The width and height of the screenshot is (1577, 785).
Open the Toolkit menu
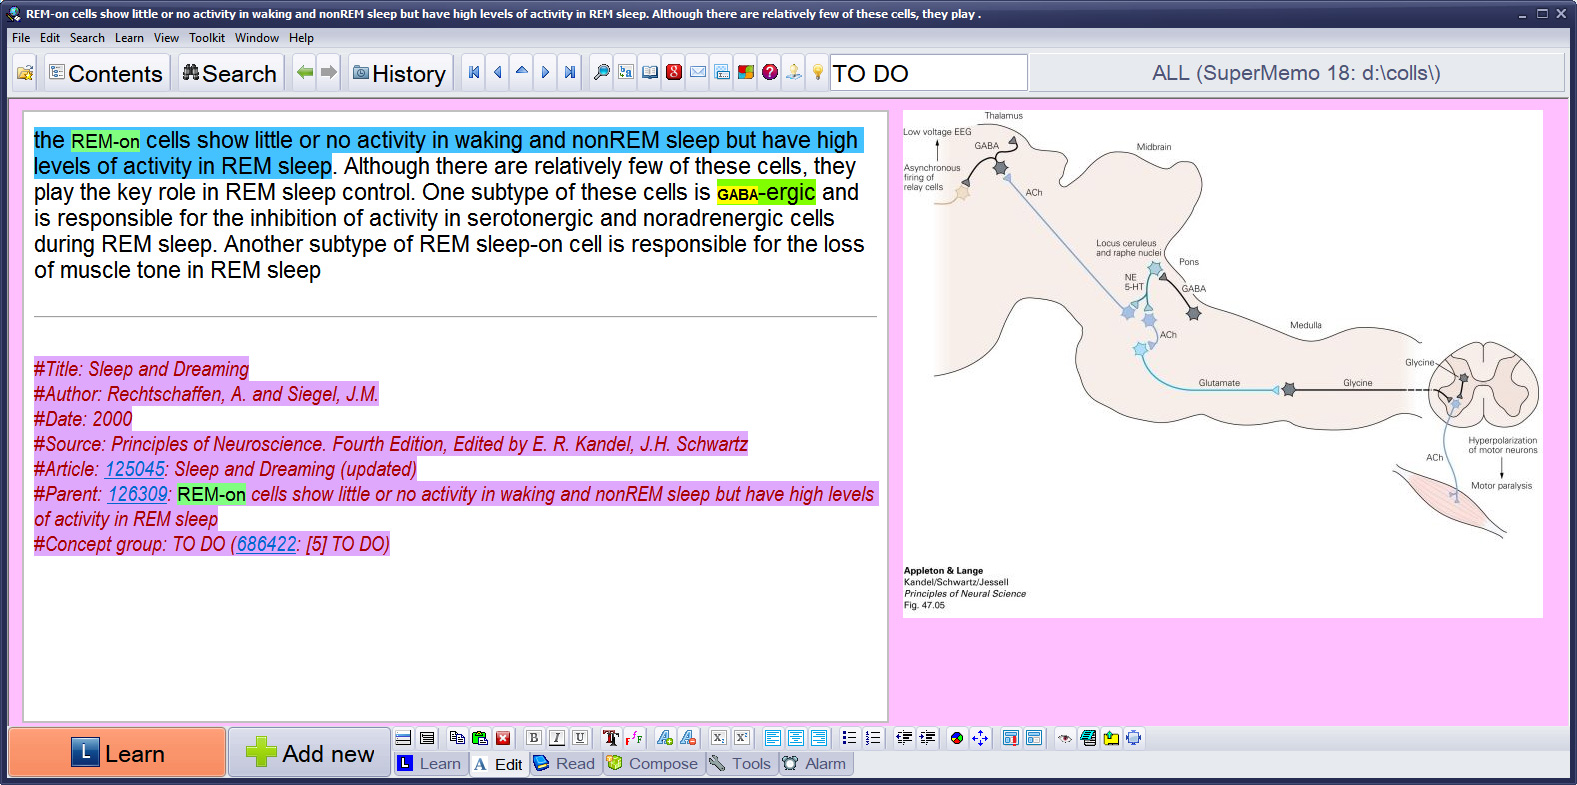207,38
